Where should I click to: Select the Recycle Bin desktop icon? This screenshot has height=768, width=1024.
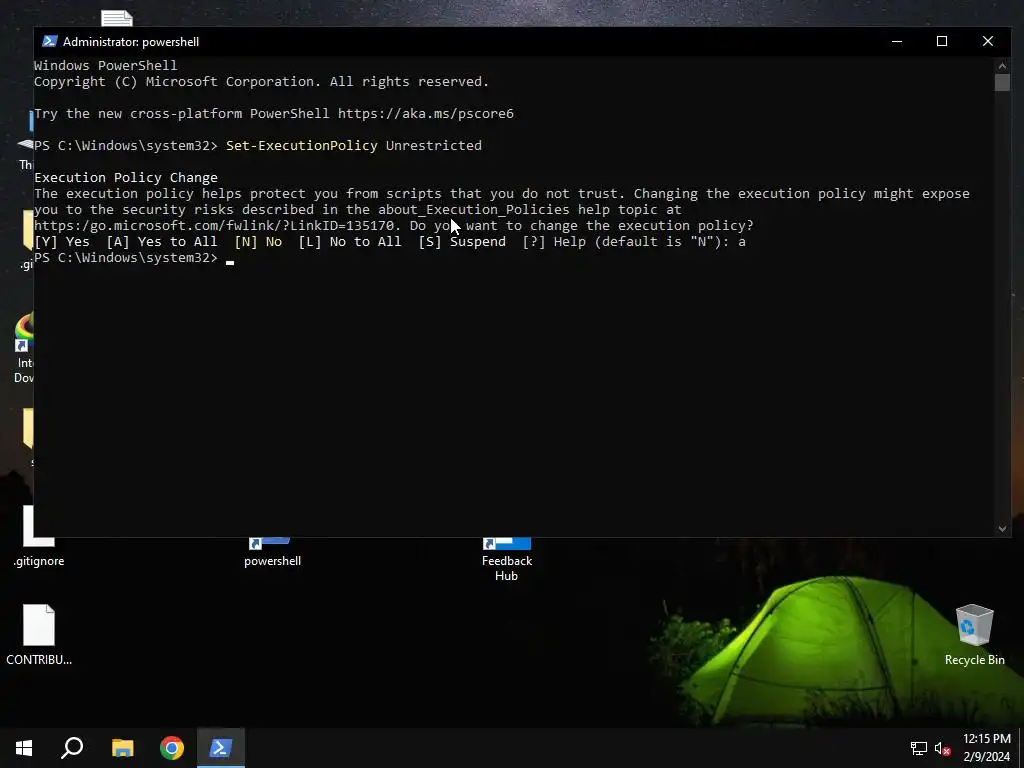[x=974, y=634]
